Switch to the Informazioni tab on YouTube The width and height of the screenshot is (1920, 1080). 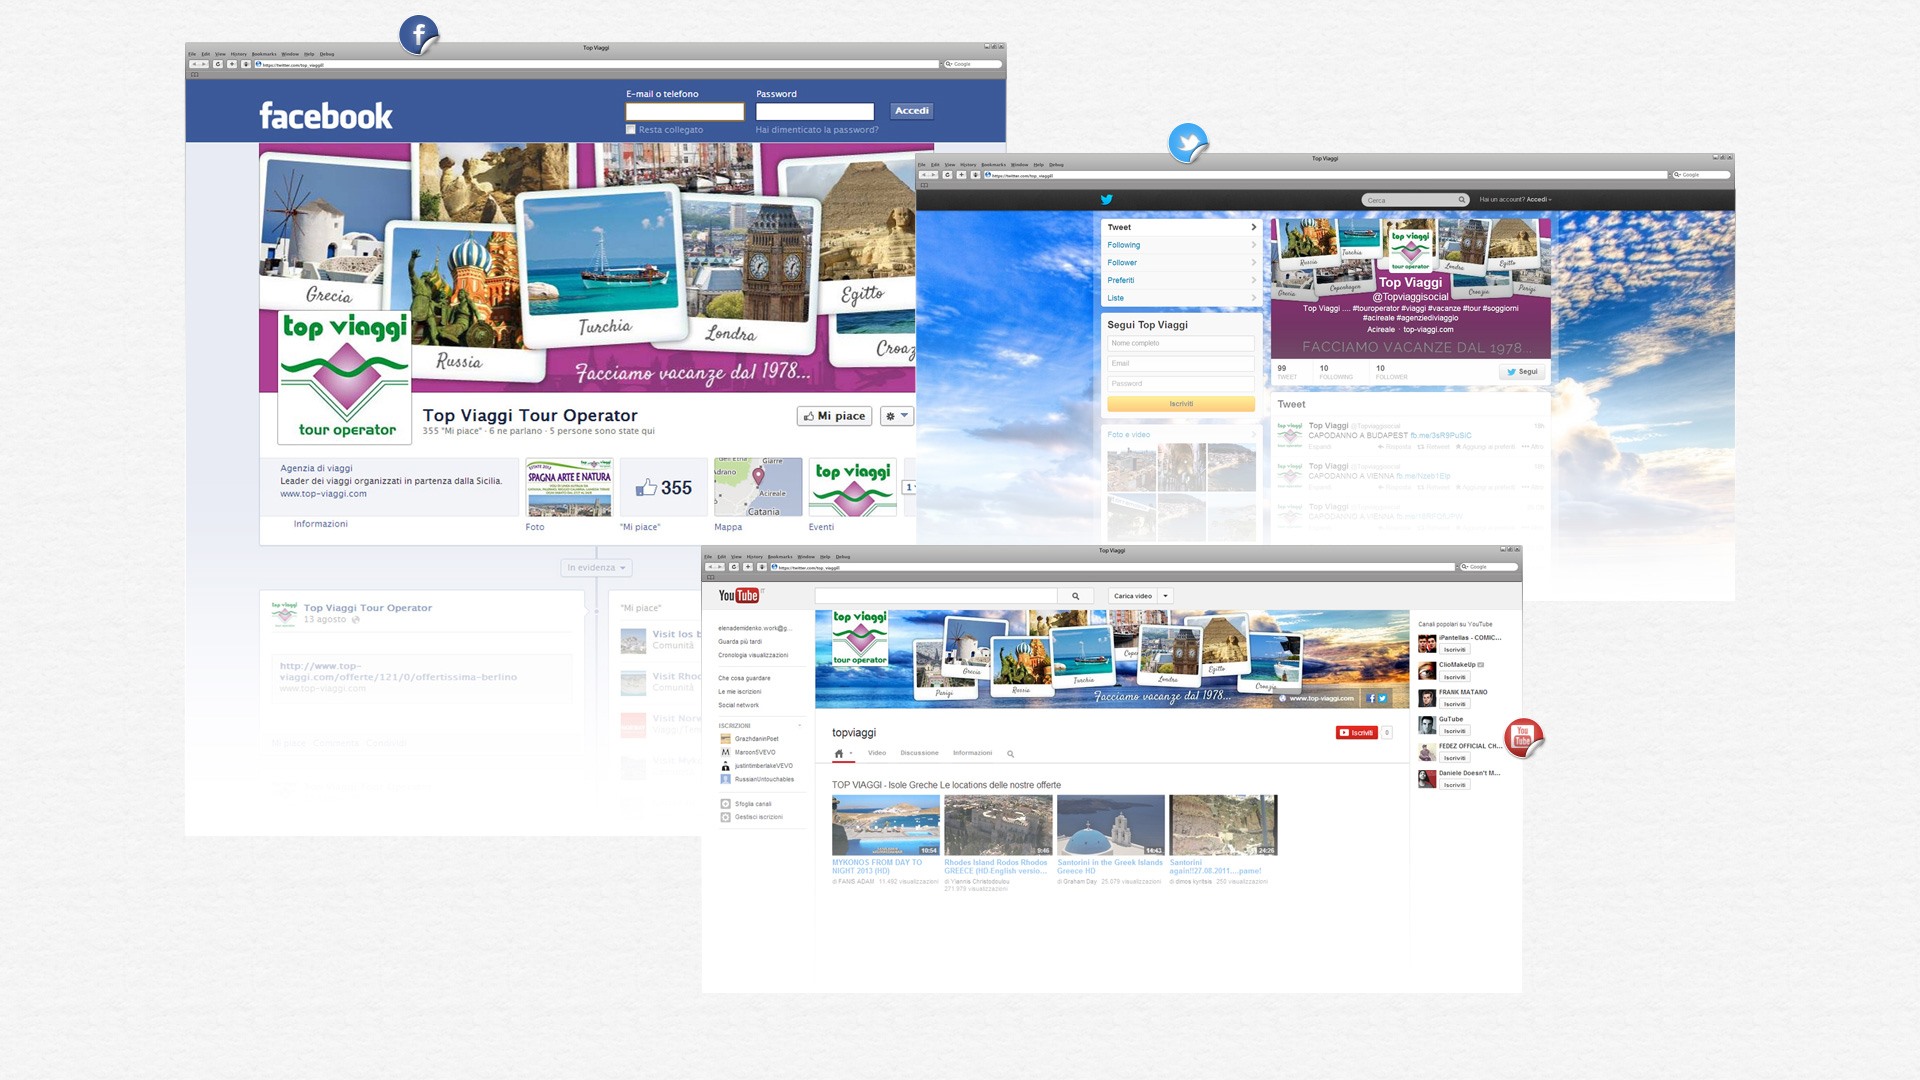[x=972, y=753]
